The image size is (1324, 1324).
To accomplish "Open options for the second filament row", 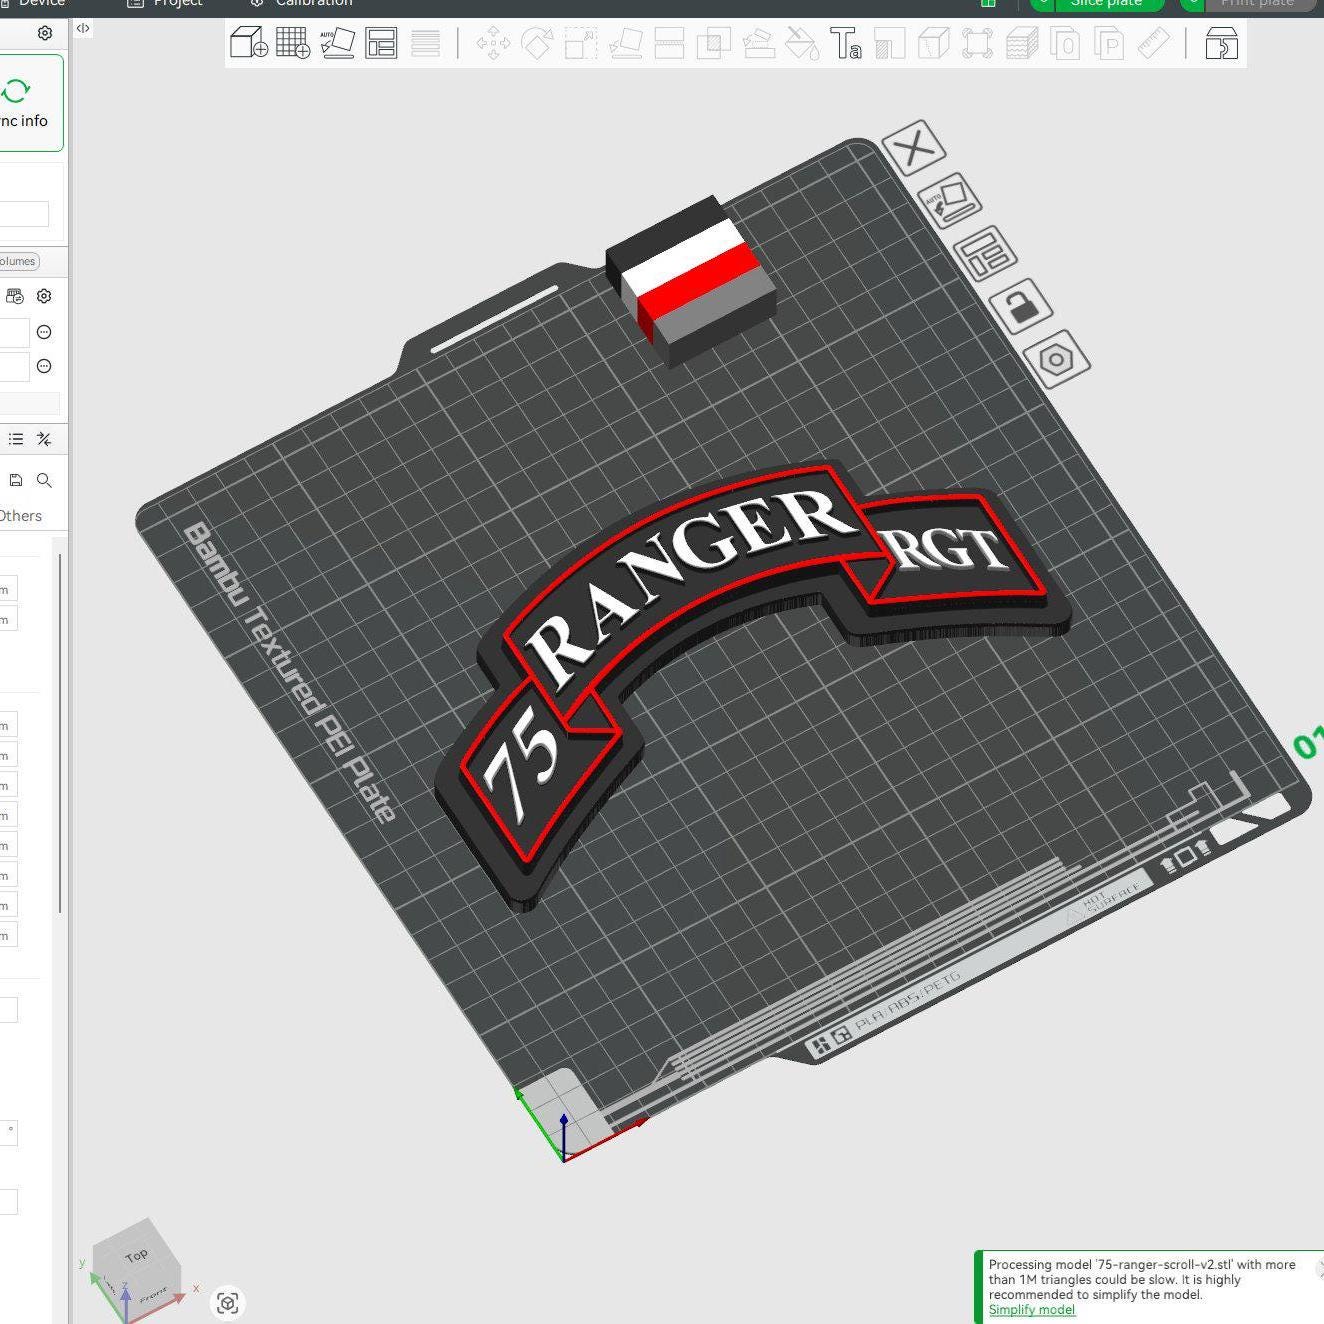I will pyautogui.click(x=44, y=366).
